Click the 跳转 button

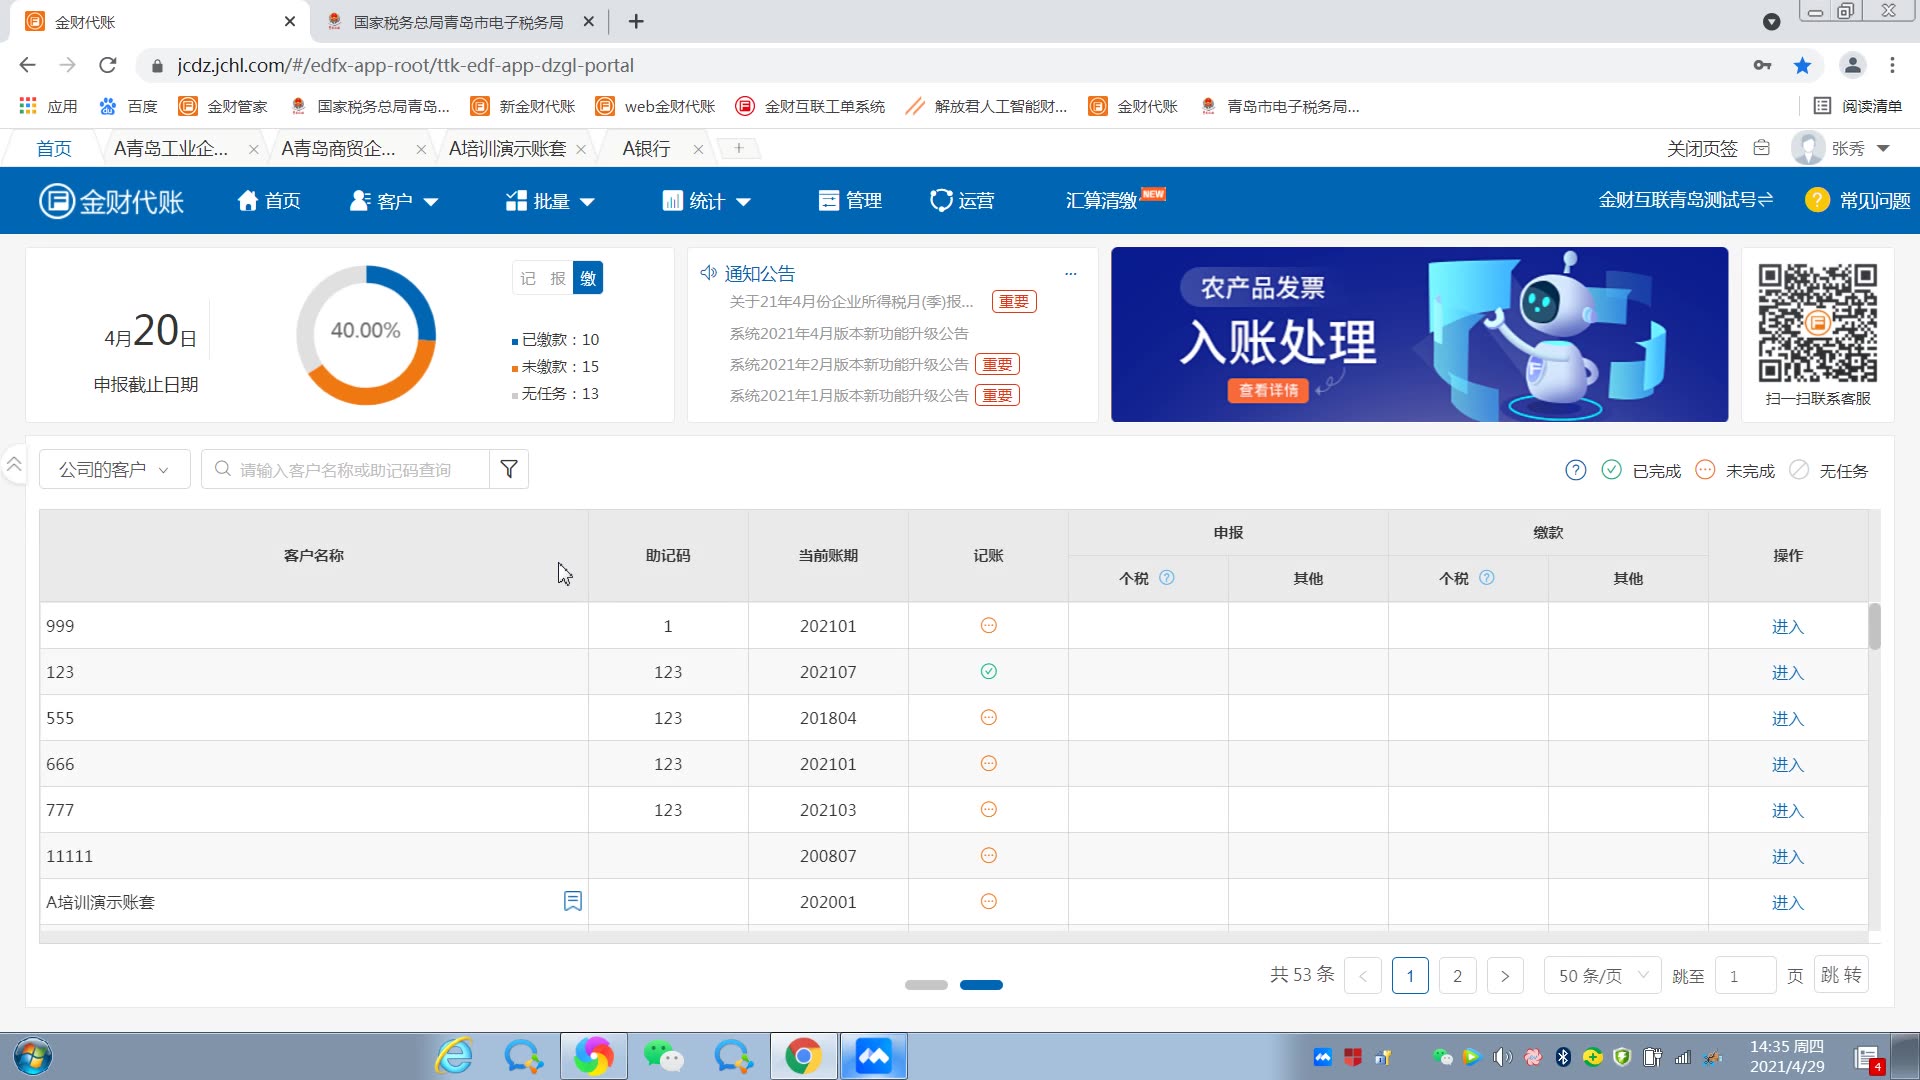[x=1841, y=975]
